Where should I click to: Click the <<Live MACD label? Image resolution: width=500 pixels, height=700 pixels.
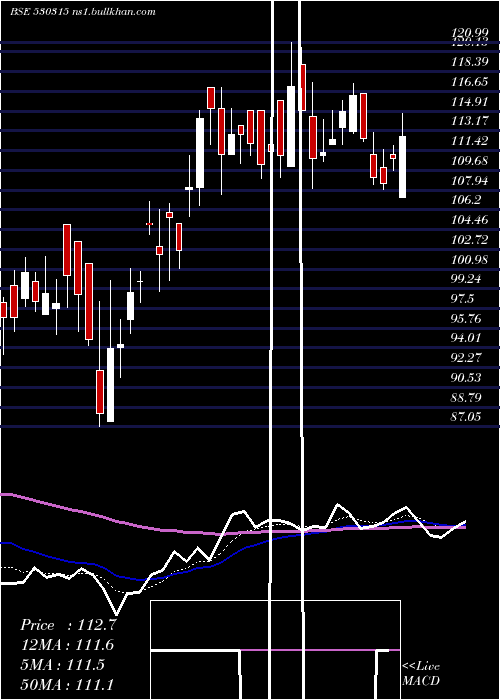(x=421, y=673)
